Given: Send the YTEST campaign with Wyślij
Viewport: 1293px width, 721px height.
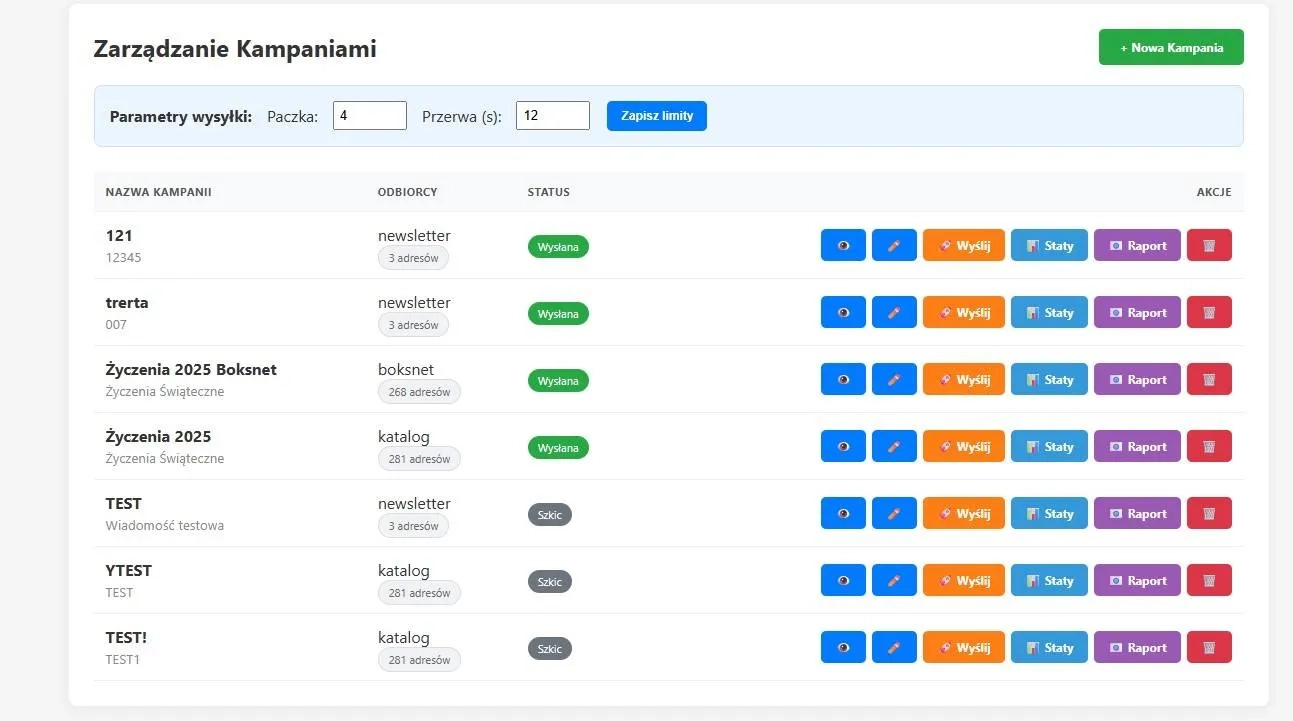Looking at the screenshot, I should pos(963,581).
